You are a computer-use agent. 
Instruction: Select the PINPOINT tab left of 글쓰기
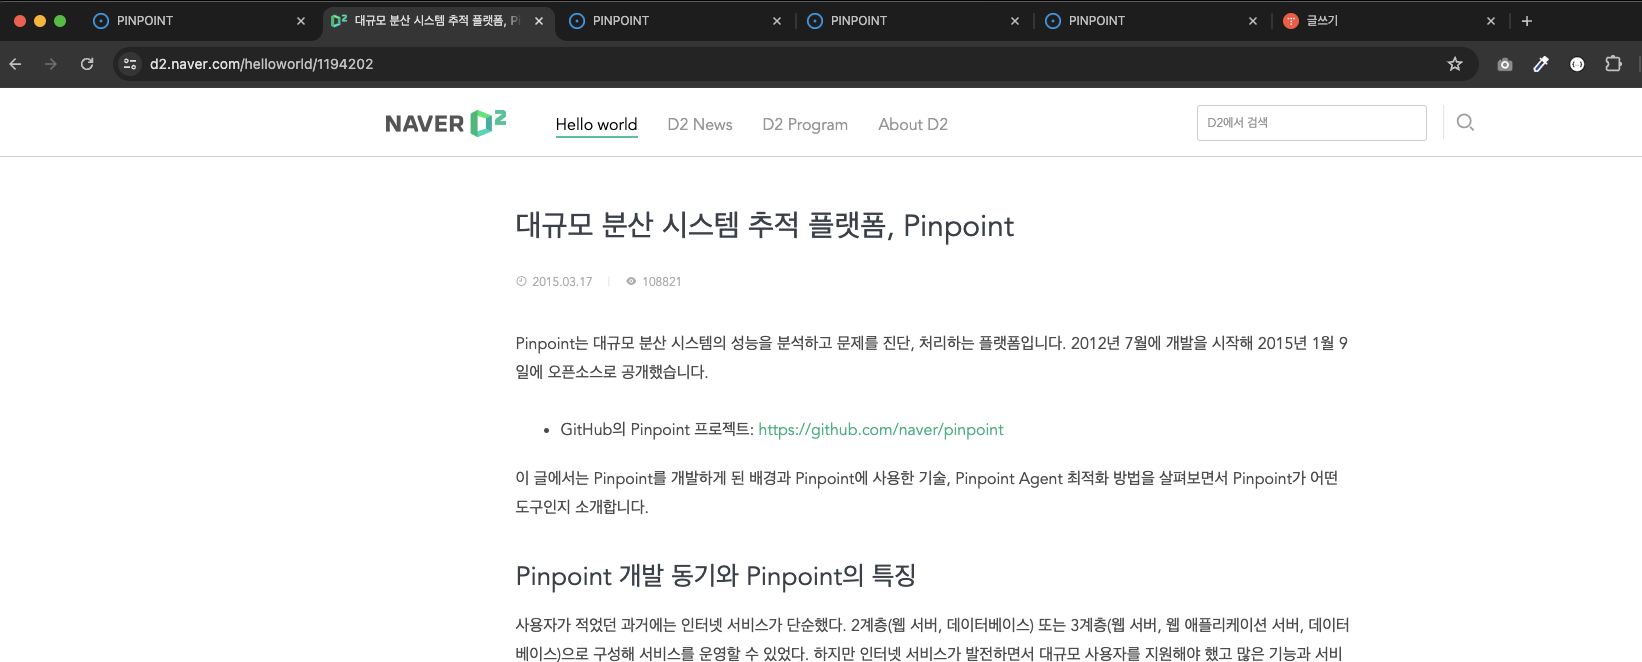click(x=1151, y=21)
